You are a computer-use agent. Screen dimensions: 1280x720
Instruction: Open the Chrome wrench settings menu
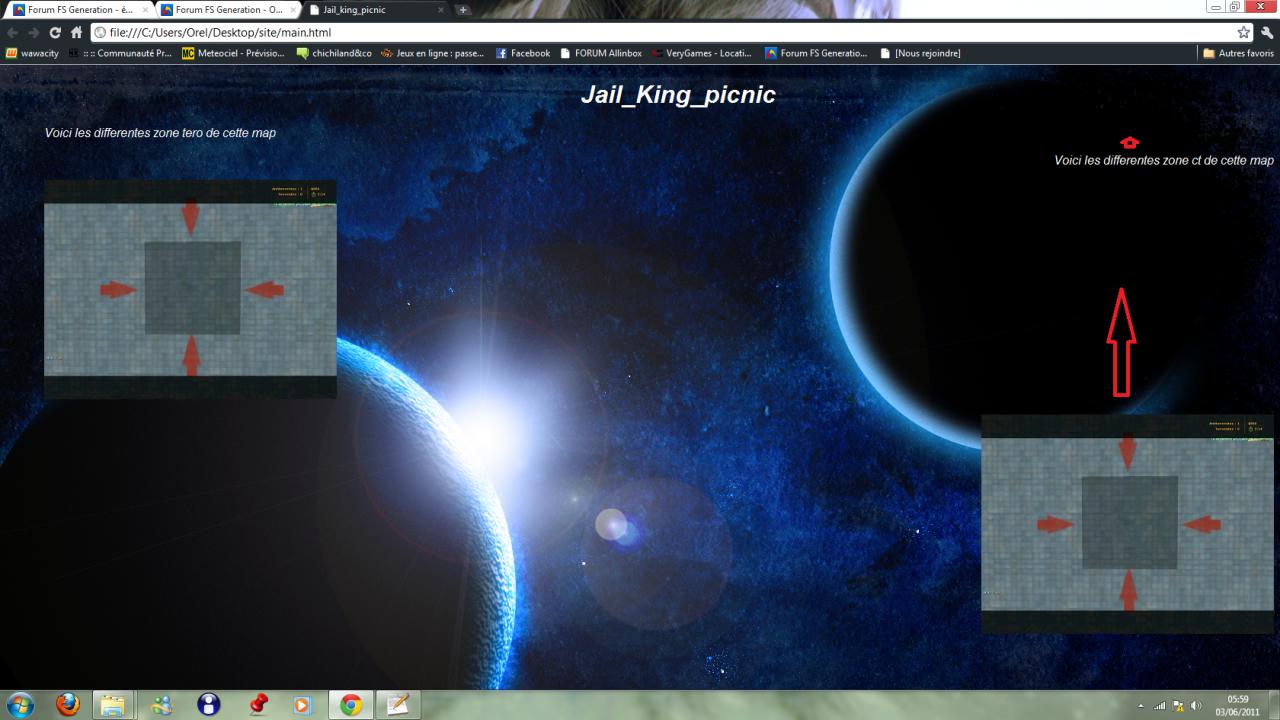click(1267, 33)
